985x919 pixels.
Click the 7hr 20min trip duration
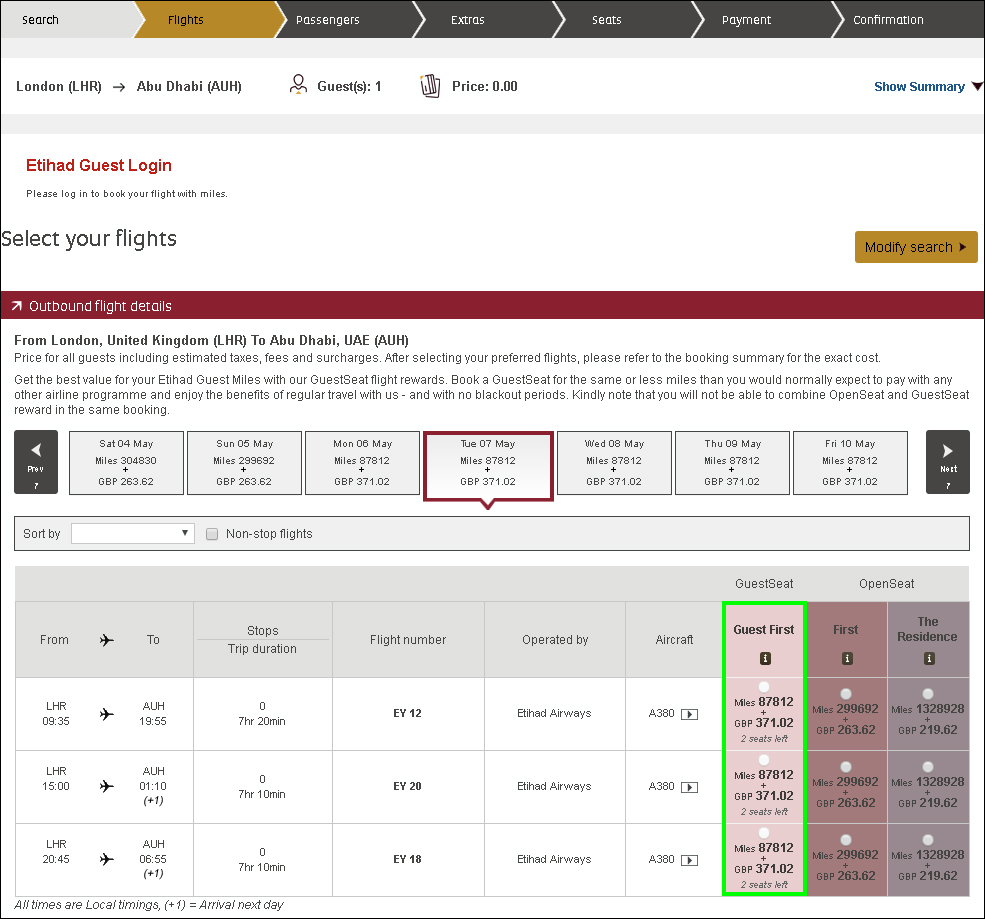(262, 721)
